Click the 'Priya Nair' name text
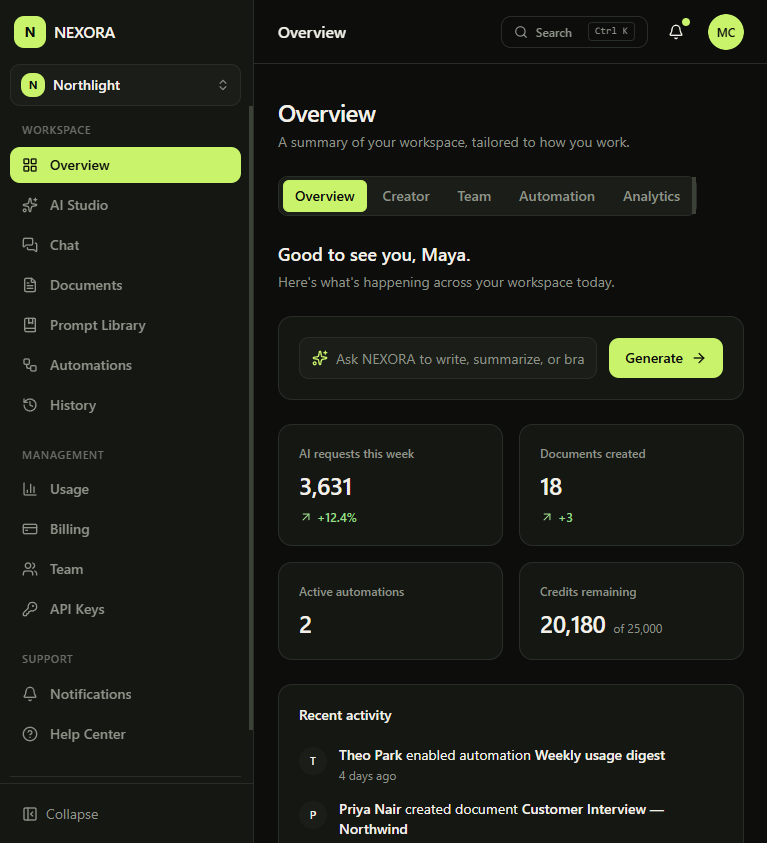The width and height of the screenshot is (767, 843). tap(370, 809)
